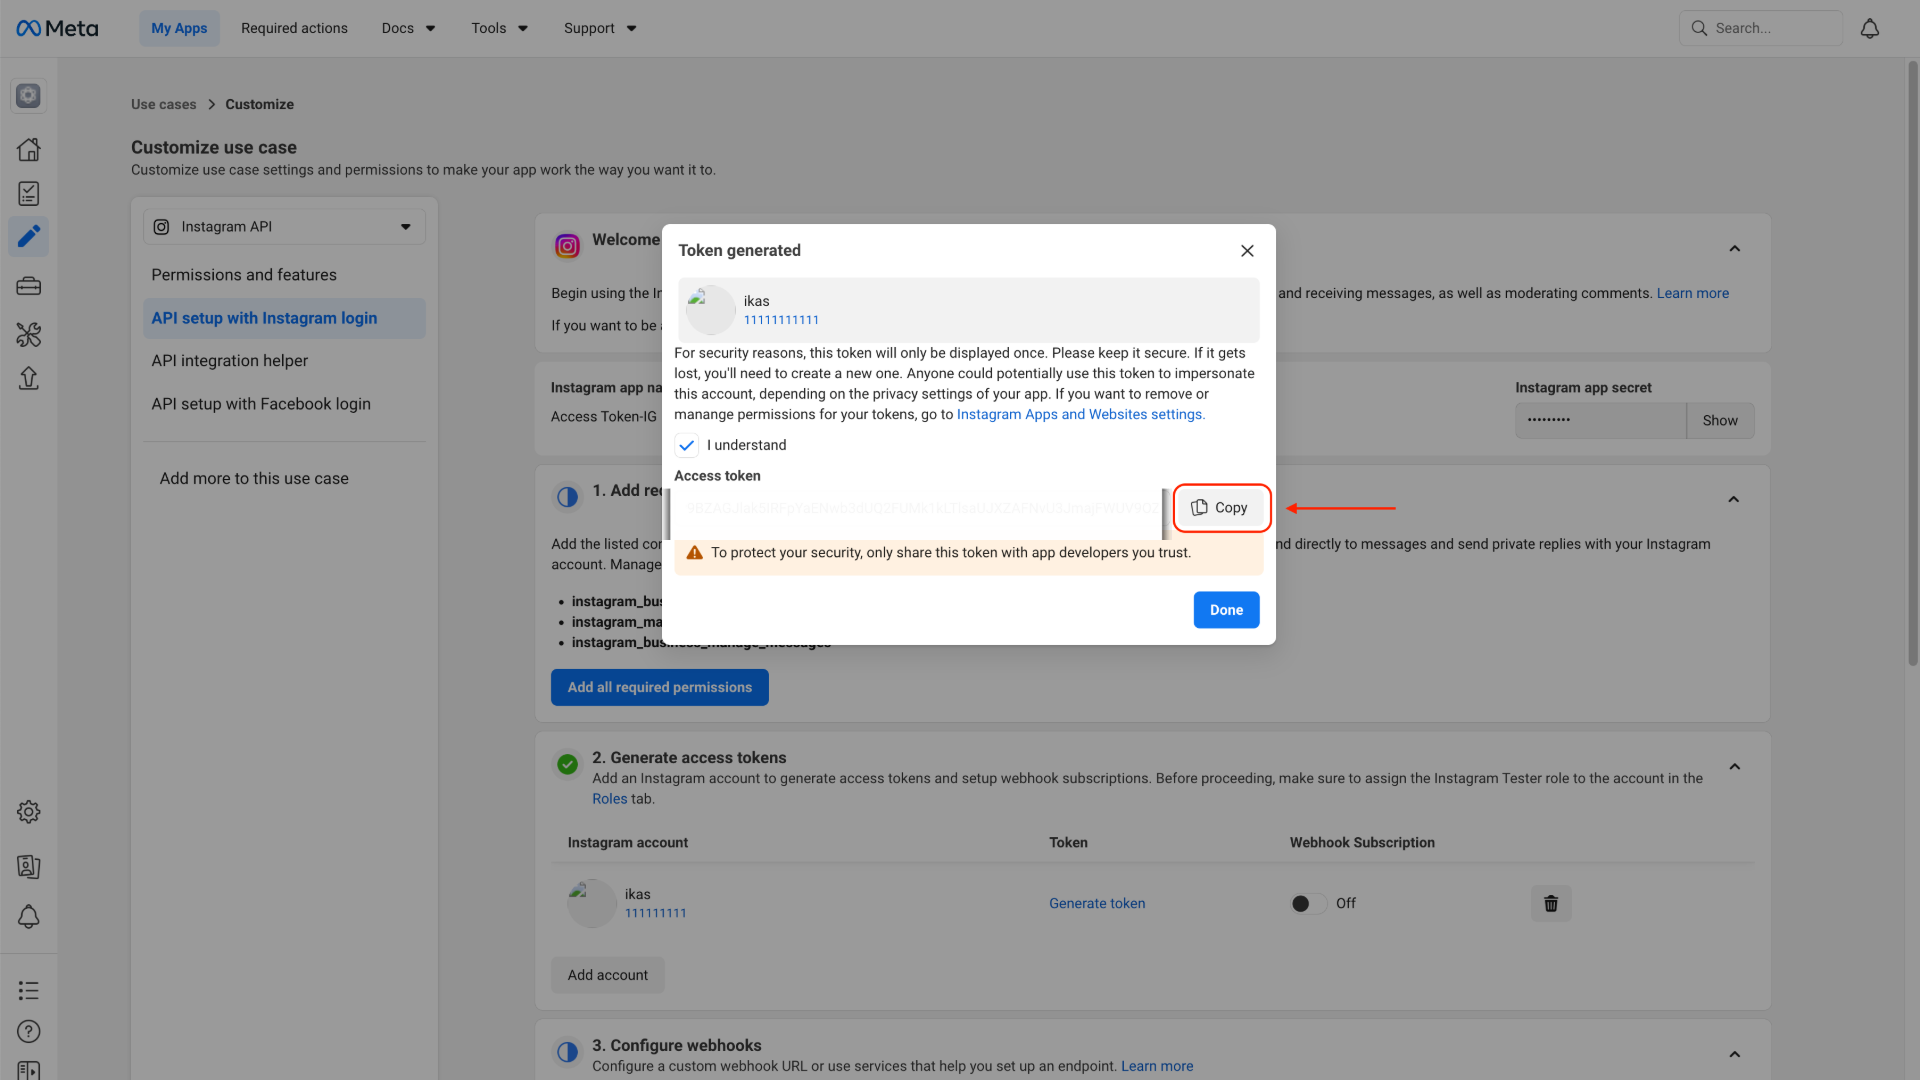The height and width of the screenshot is (1080, 1920).
Task: Select API integration helper
Action: [x=284, y=361]
